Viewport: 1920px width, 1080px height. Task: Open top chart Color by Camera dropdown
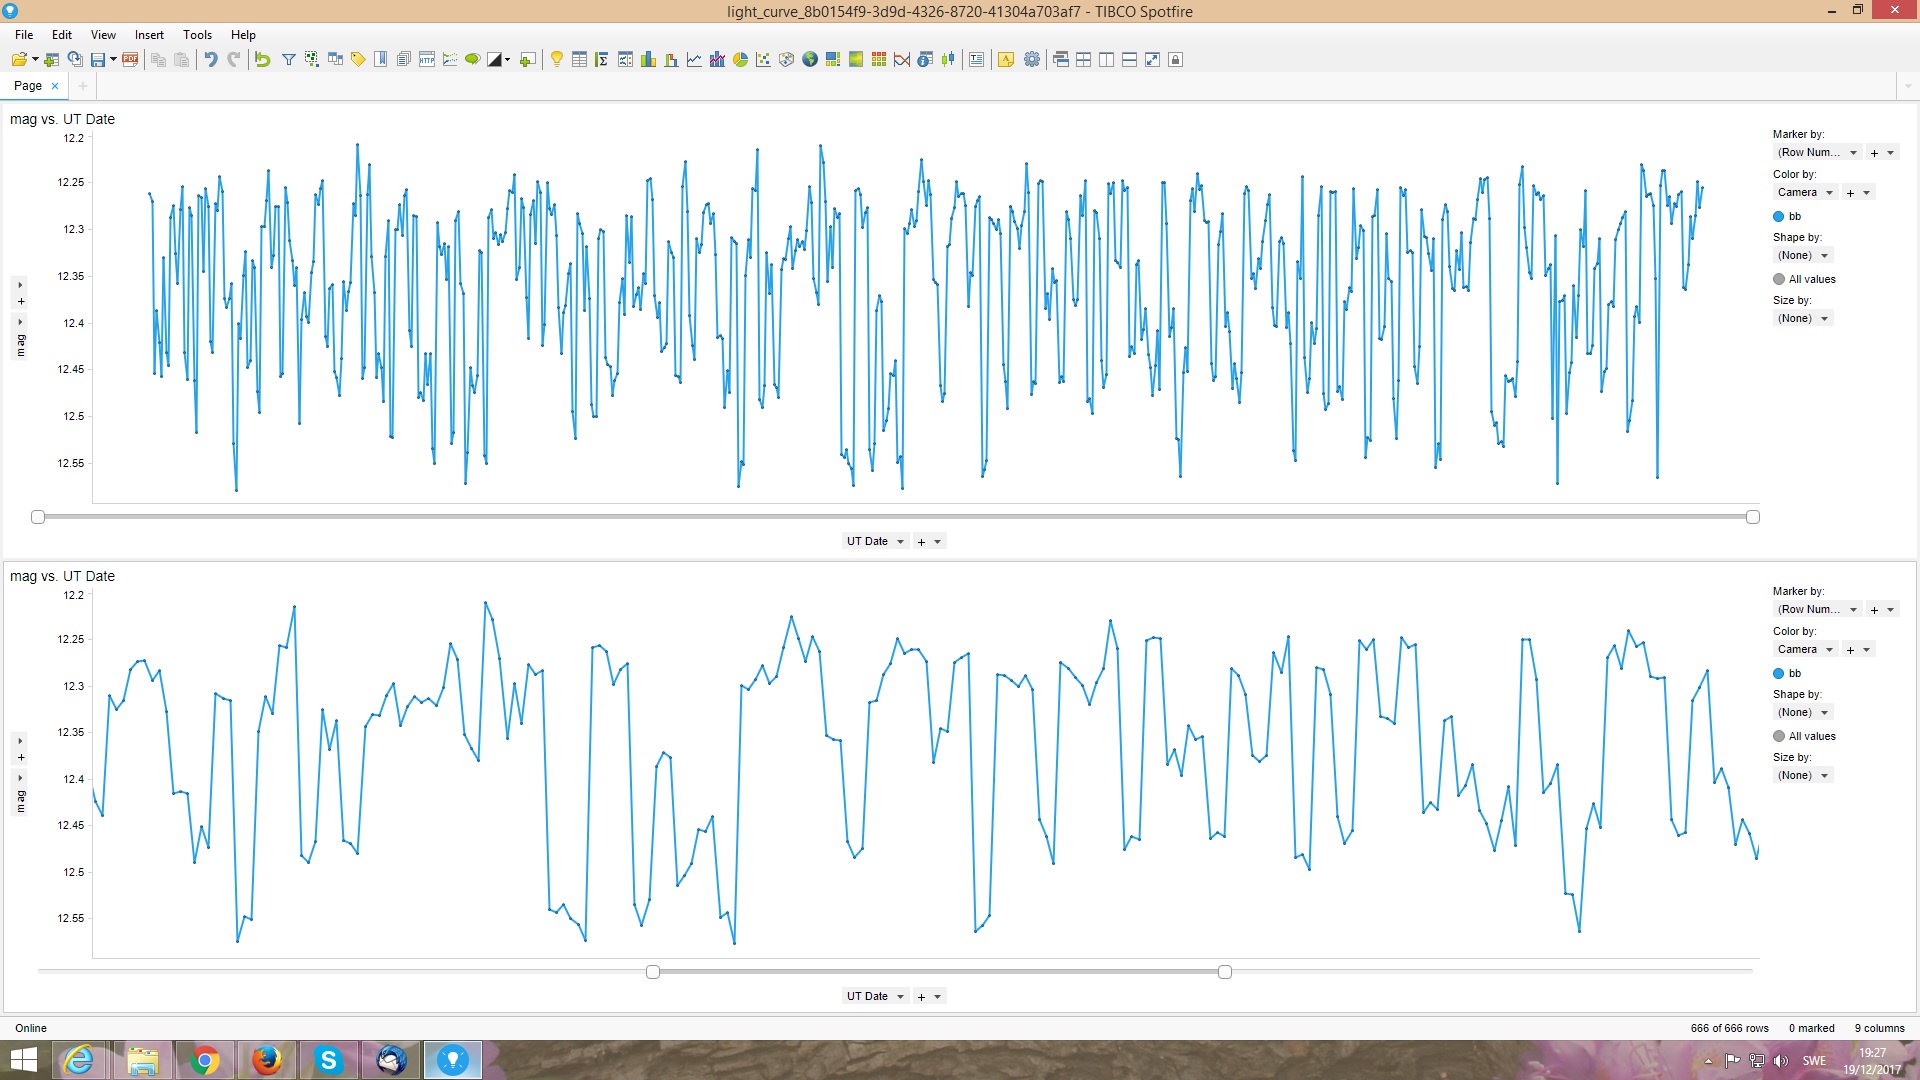point(1830,193)
